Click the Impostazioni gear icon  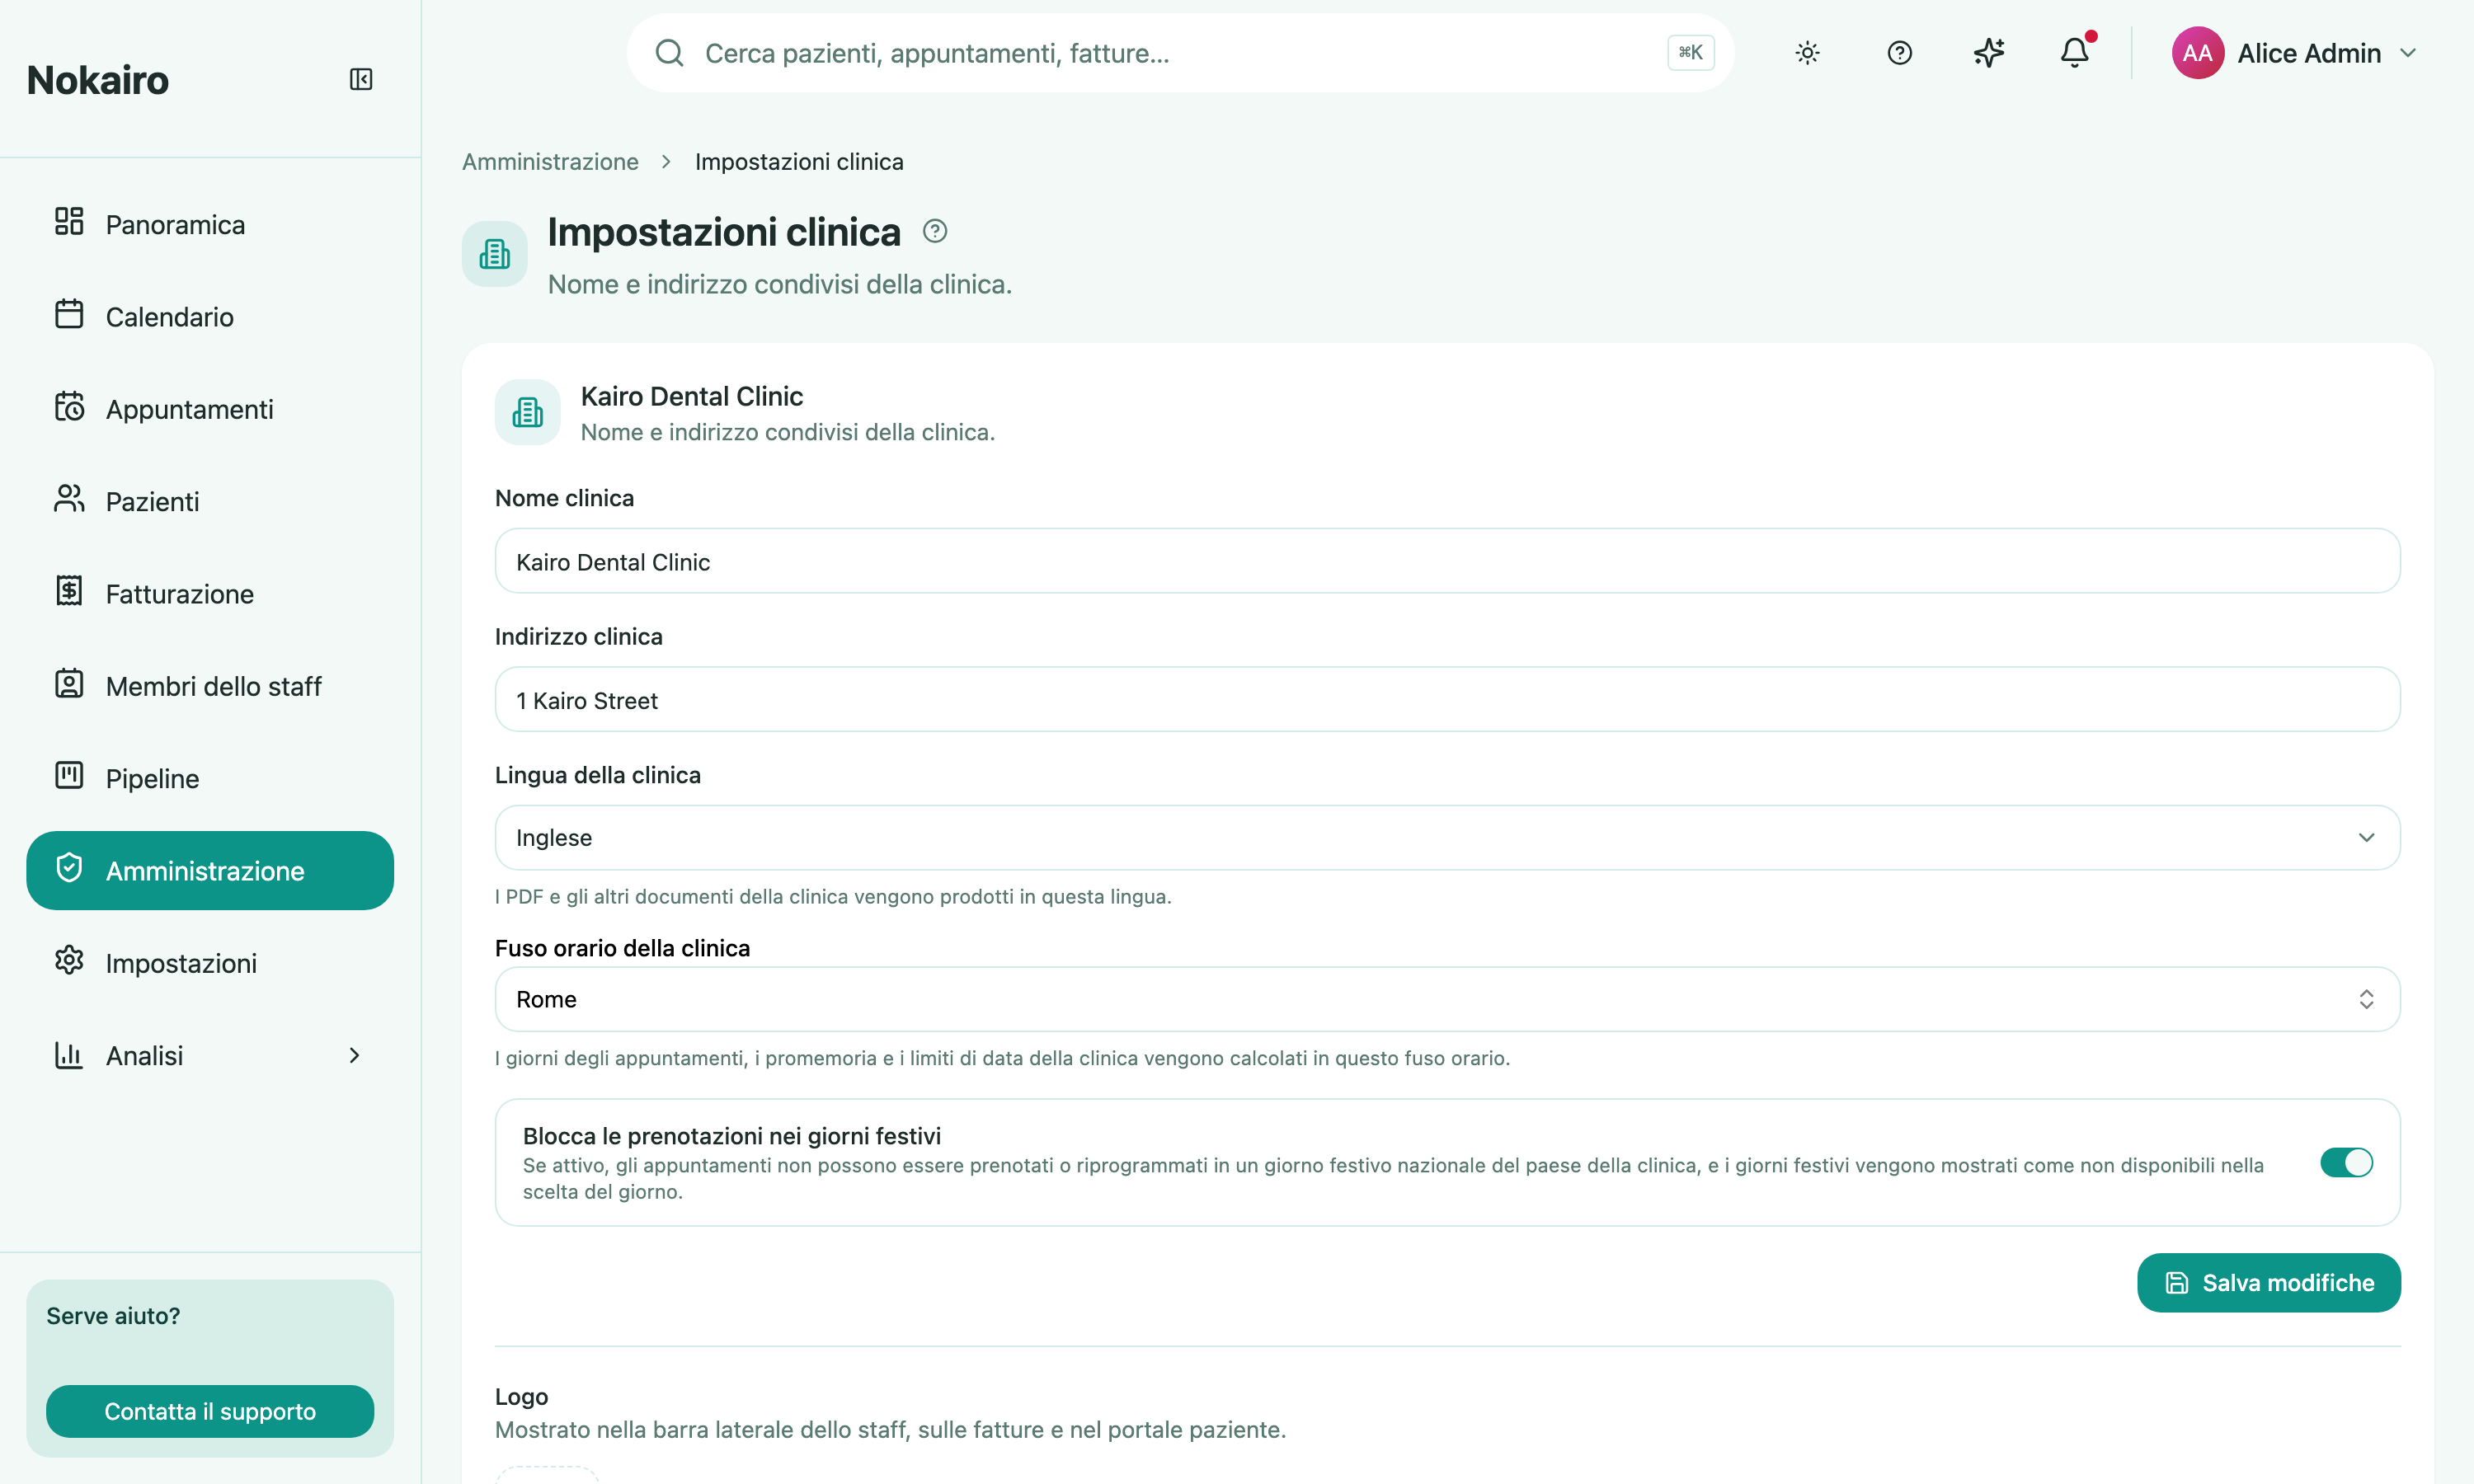pos(69,960)
